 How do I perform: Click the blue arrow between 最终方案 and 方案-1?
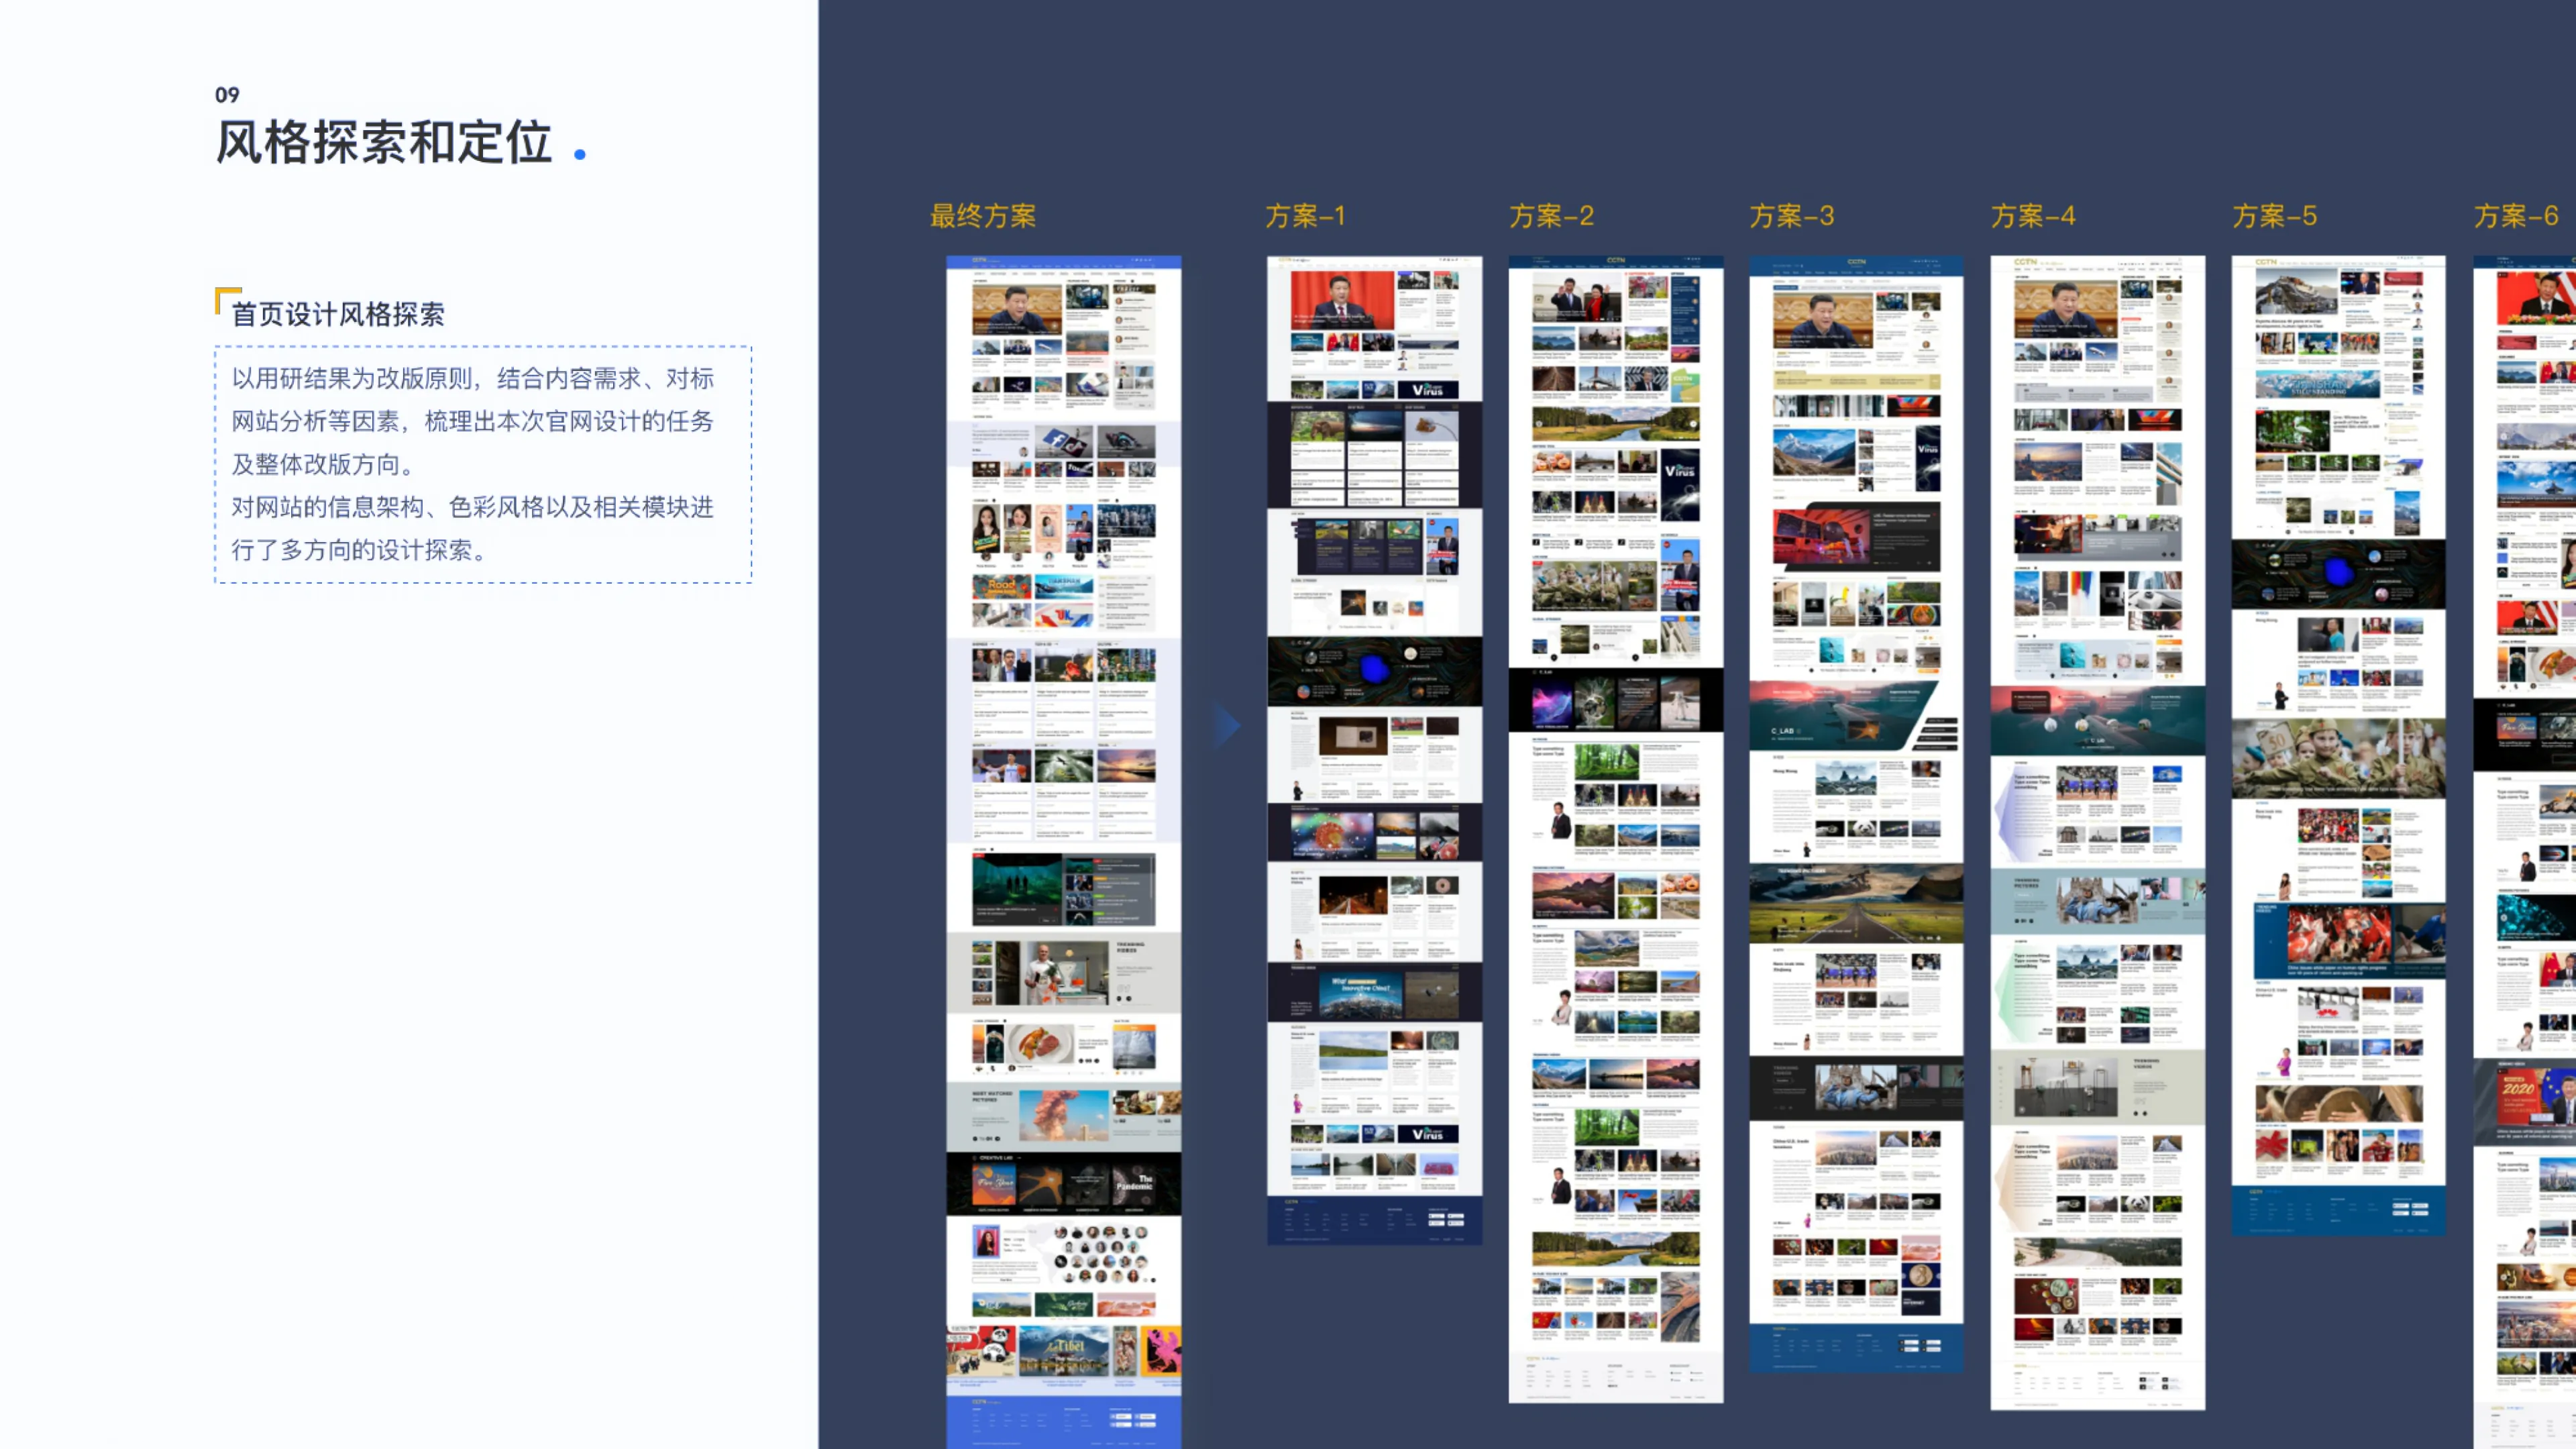click(x=1227, y=726)
